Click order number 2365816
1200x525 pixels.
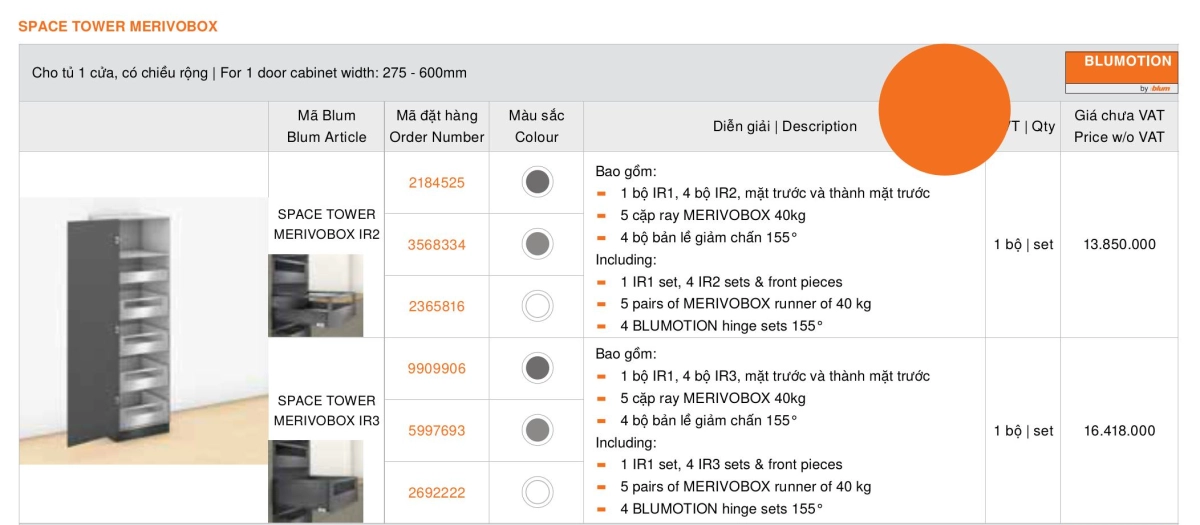tap(437, 307)
